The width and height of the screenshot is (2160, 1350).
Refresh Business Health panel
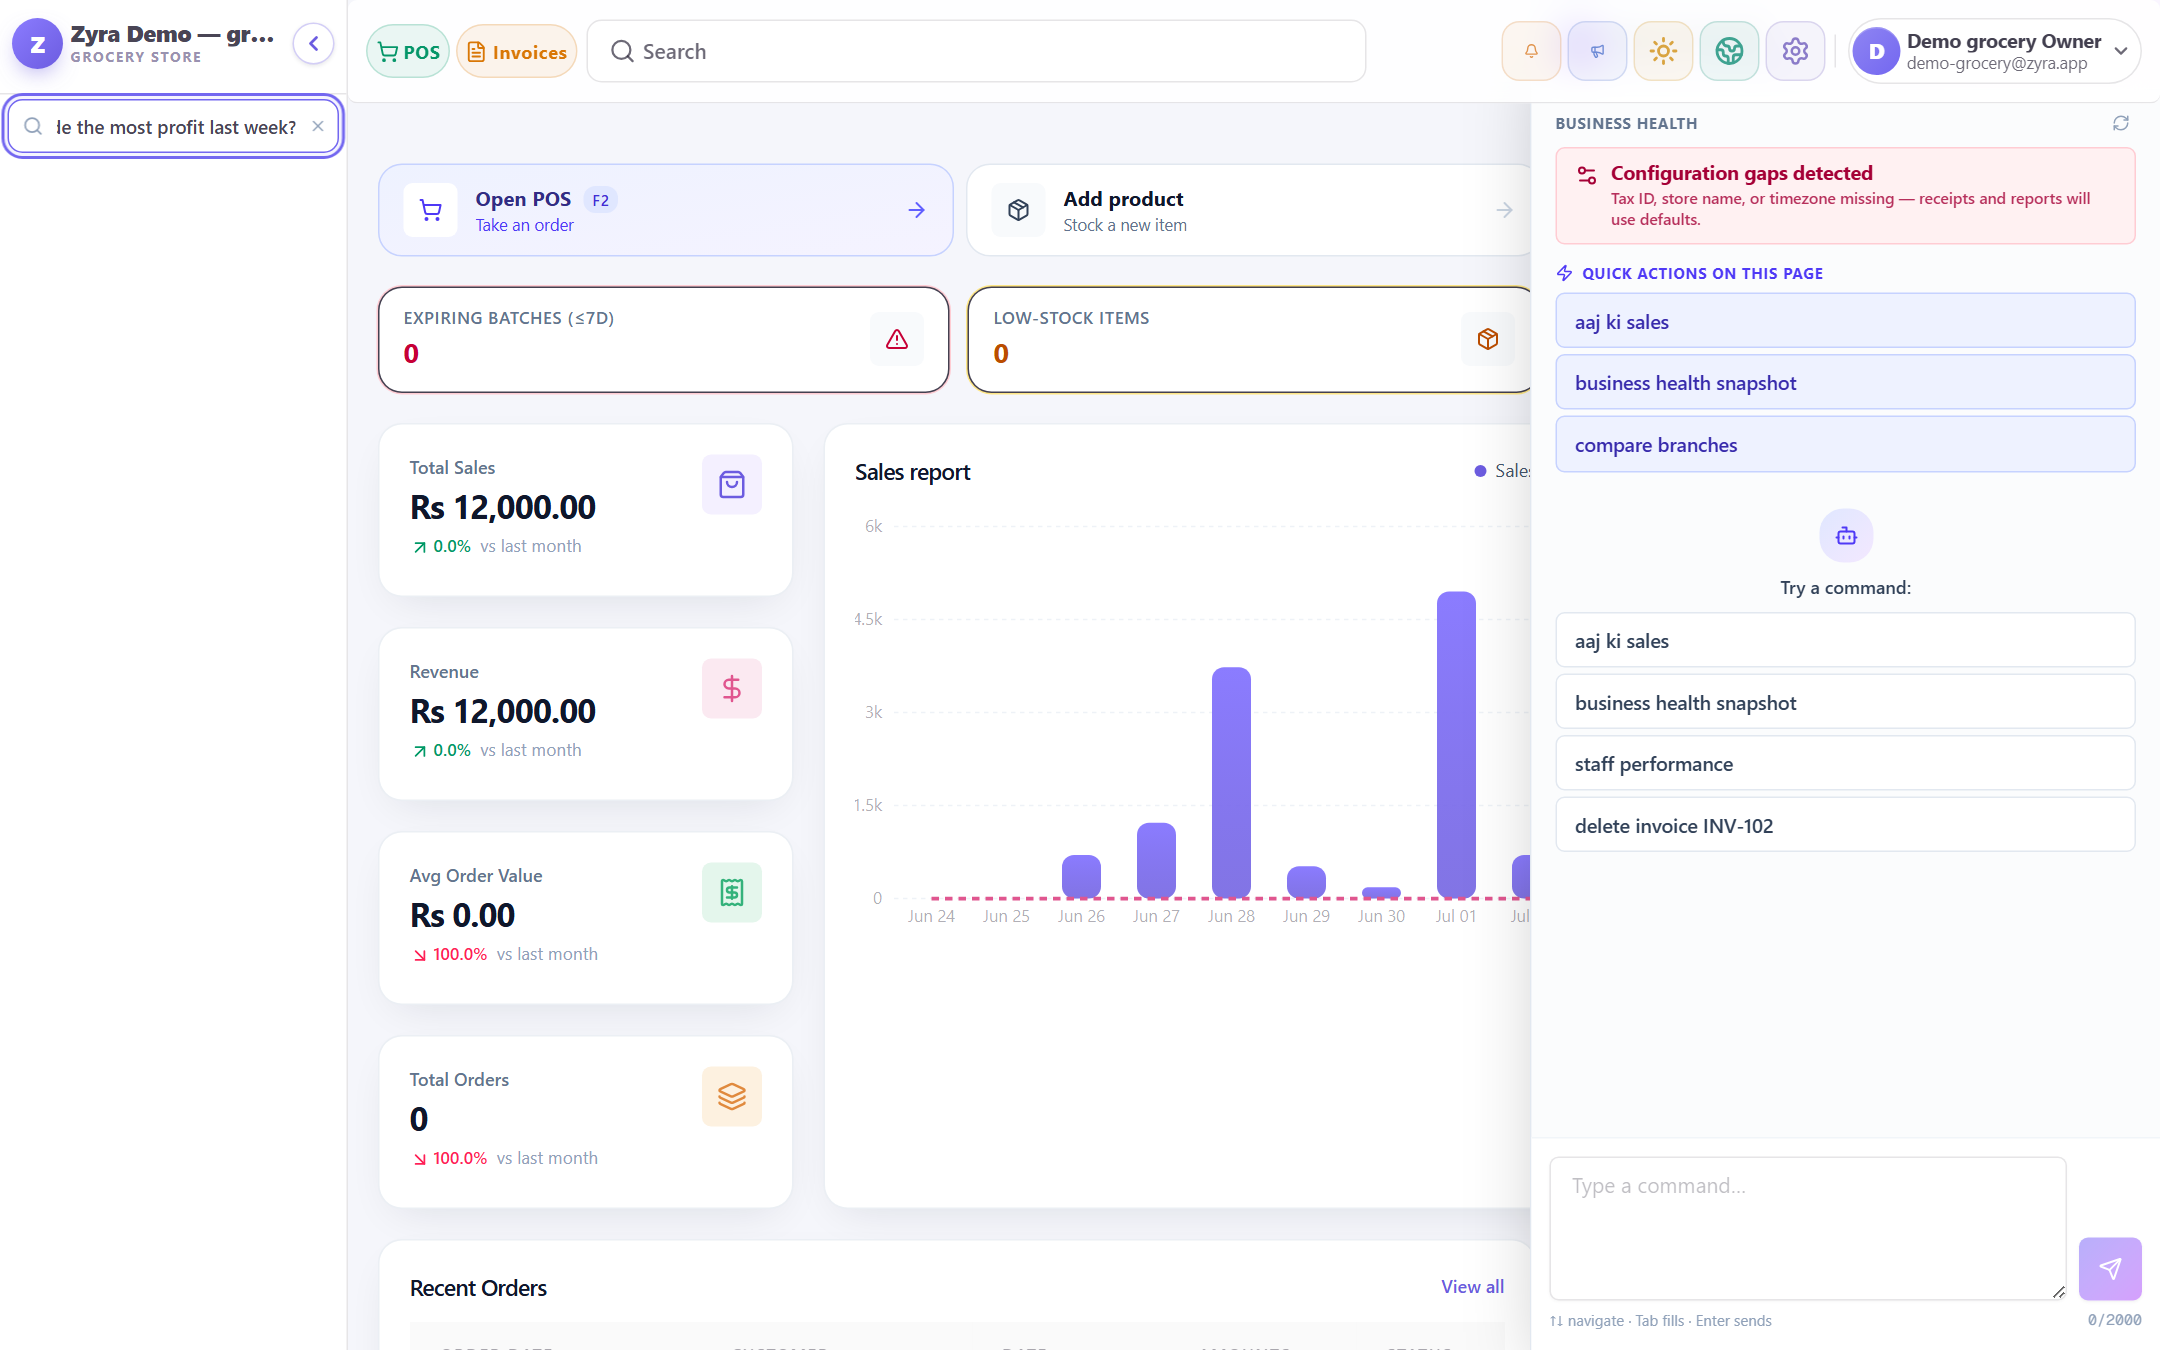(x=2120, y=123)
